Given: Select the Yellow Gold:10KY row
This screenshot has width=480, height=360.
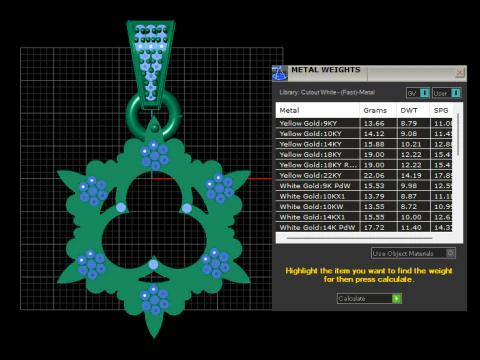Looking at the screenshot, I should [364, 134].
